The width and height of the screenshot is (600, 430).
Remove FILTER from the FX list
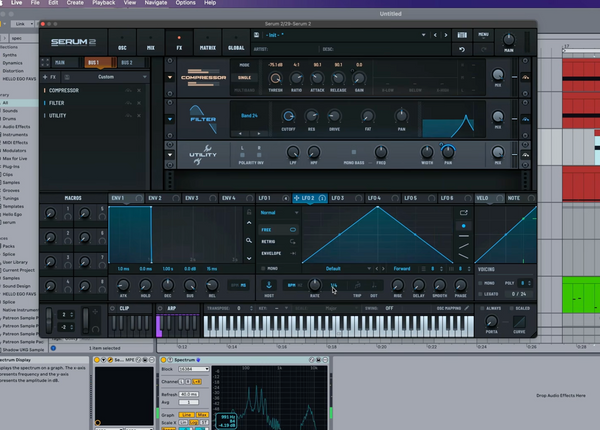click(x=139, y=103)
